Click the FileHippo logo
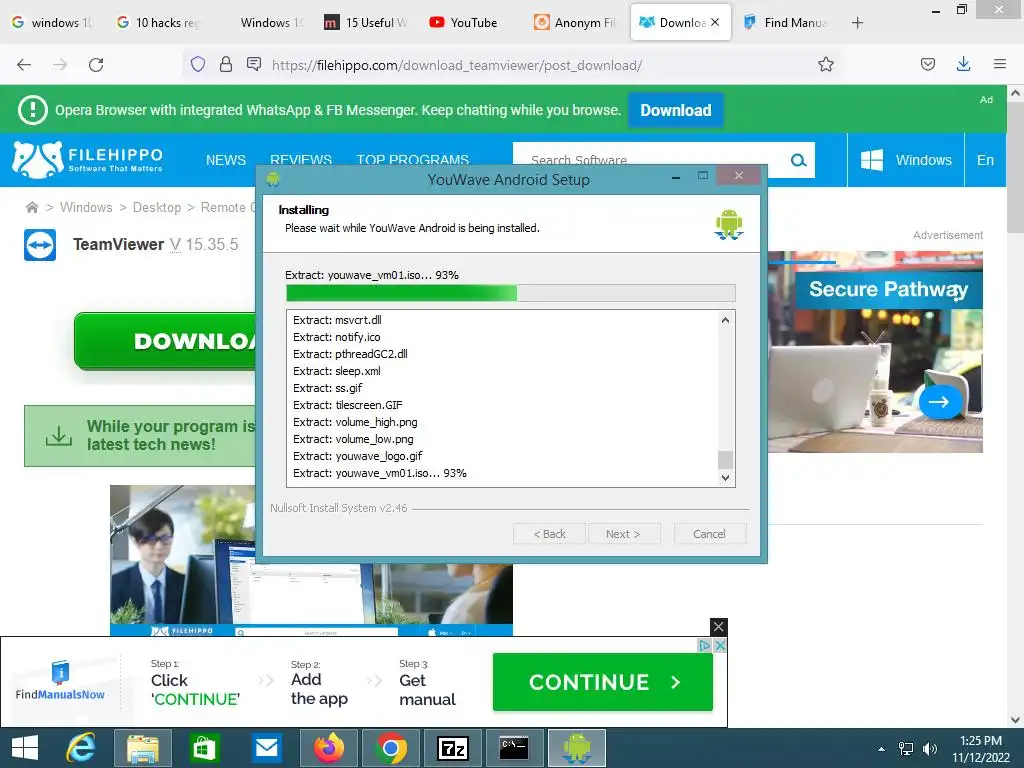The height and width of the screenshot is (768, 1024). tap(88, 160)
